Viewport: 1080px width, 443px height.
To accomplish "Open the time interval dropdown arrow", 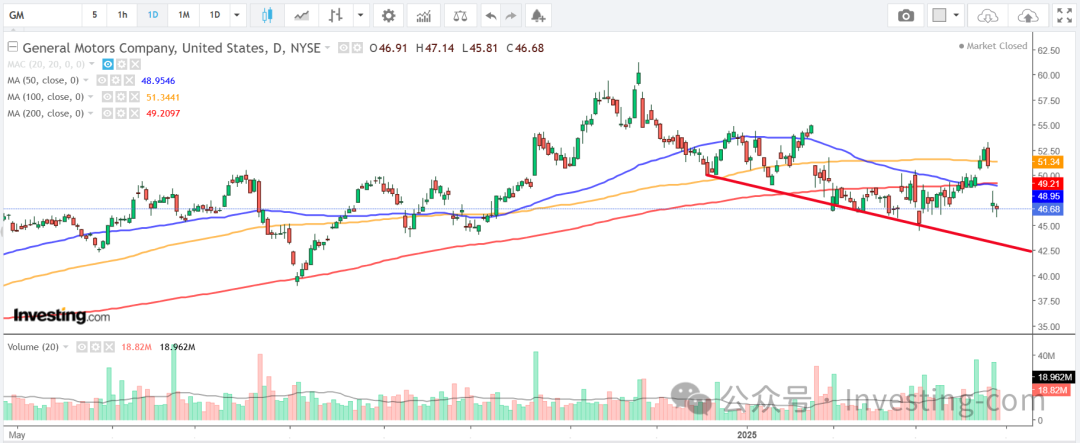I will (x=237, y=14).
